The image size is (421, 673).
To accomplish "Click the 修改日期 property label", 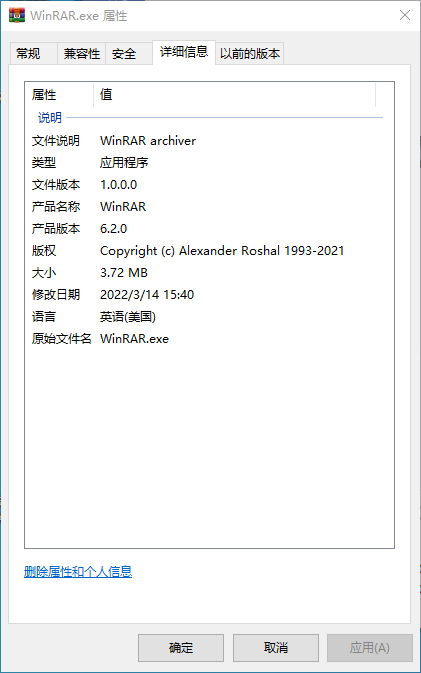I will point(56,295).
